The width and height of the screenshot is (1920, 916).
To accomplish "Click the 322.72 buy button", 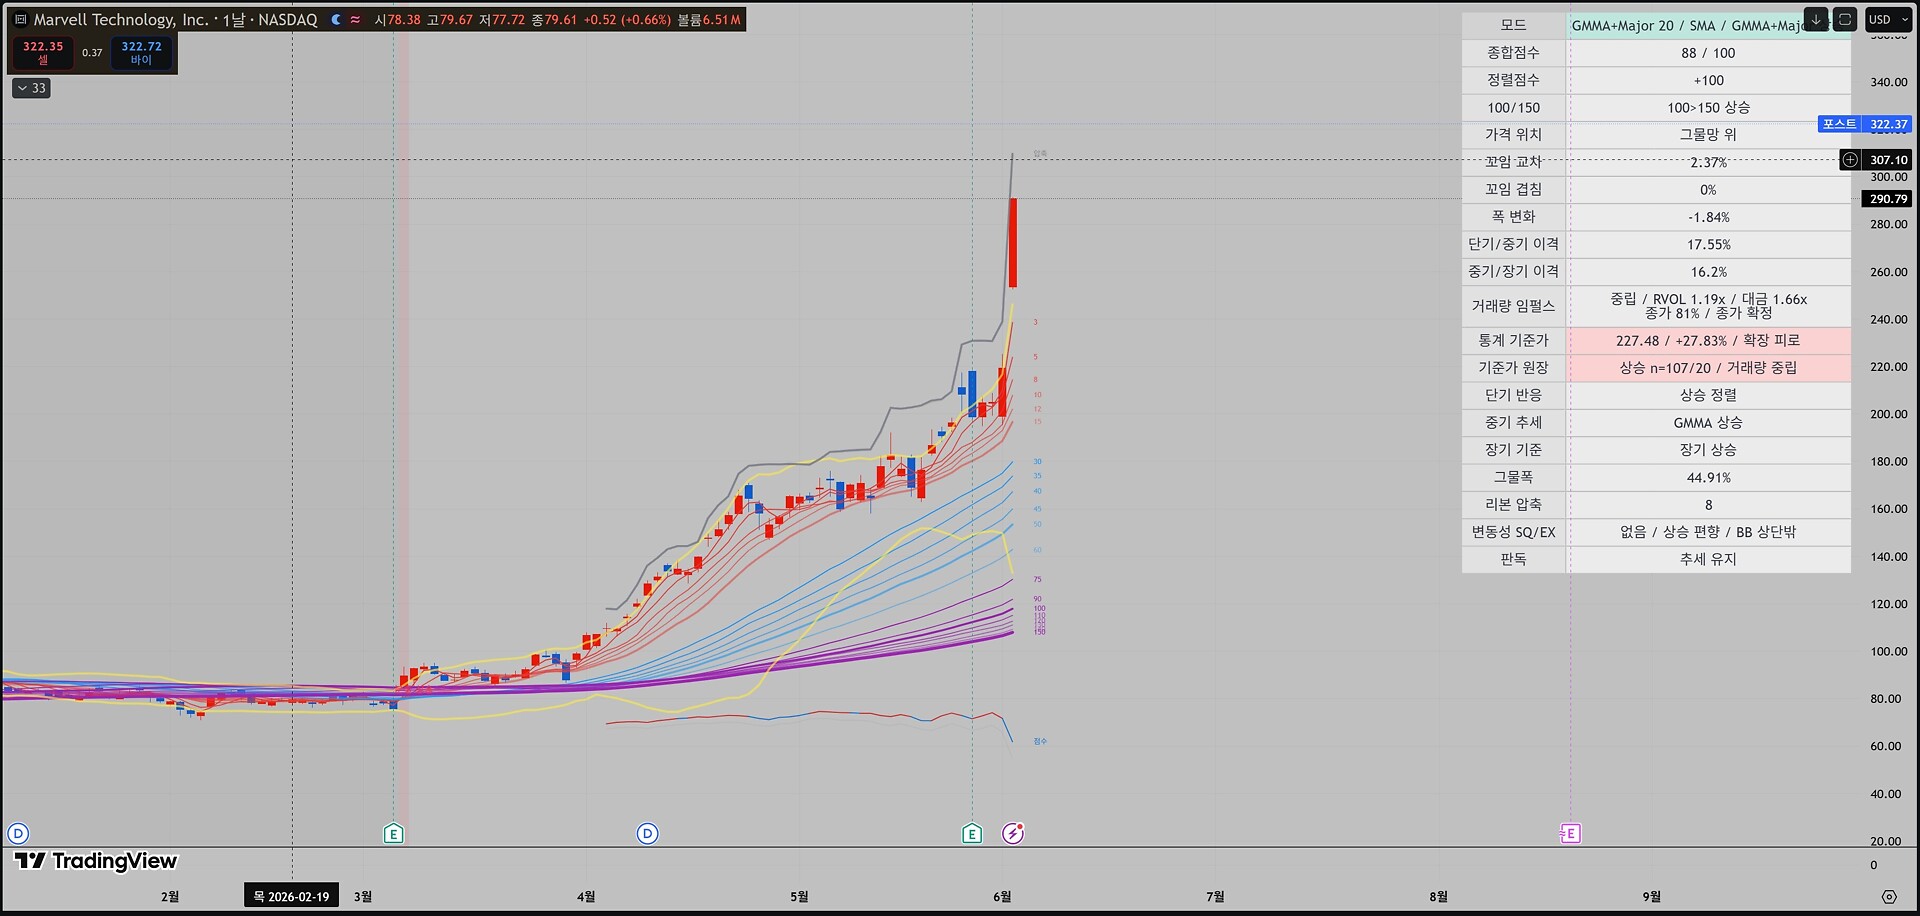I will 141,53.
